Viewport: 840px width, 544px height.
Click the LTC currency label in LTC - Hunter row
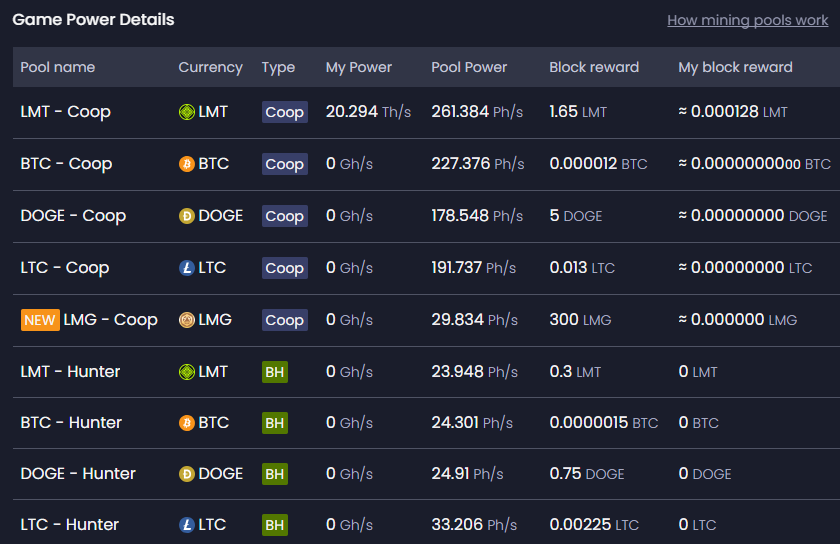212,525
